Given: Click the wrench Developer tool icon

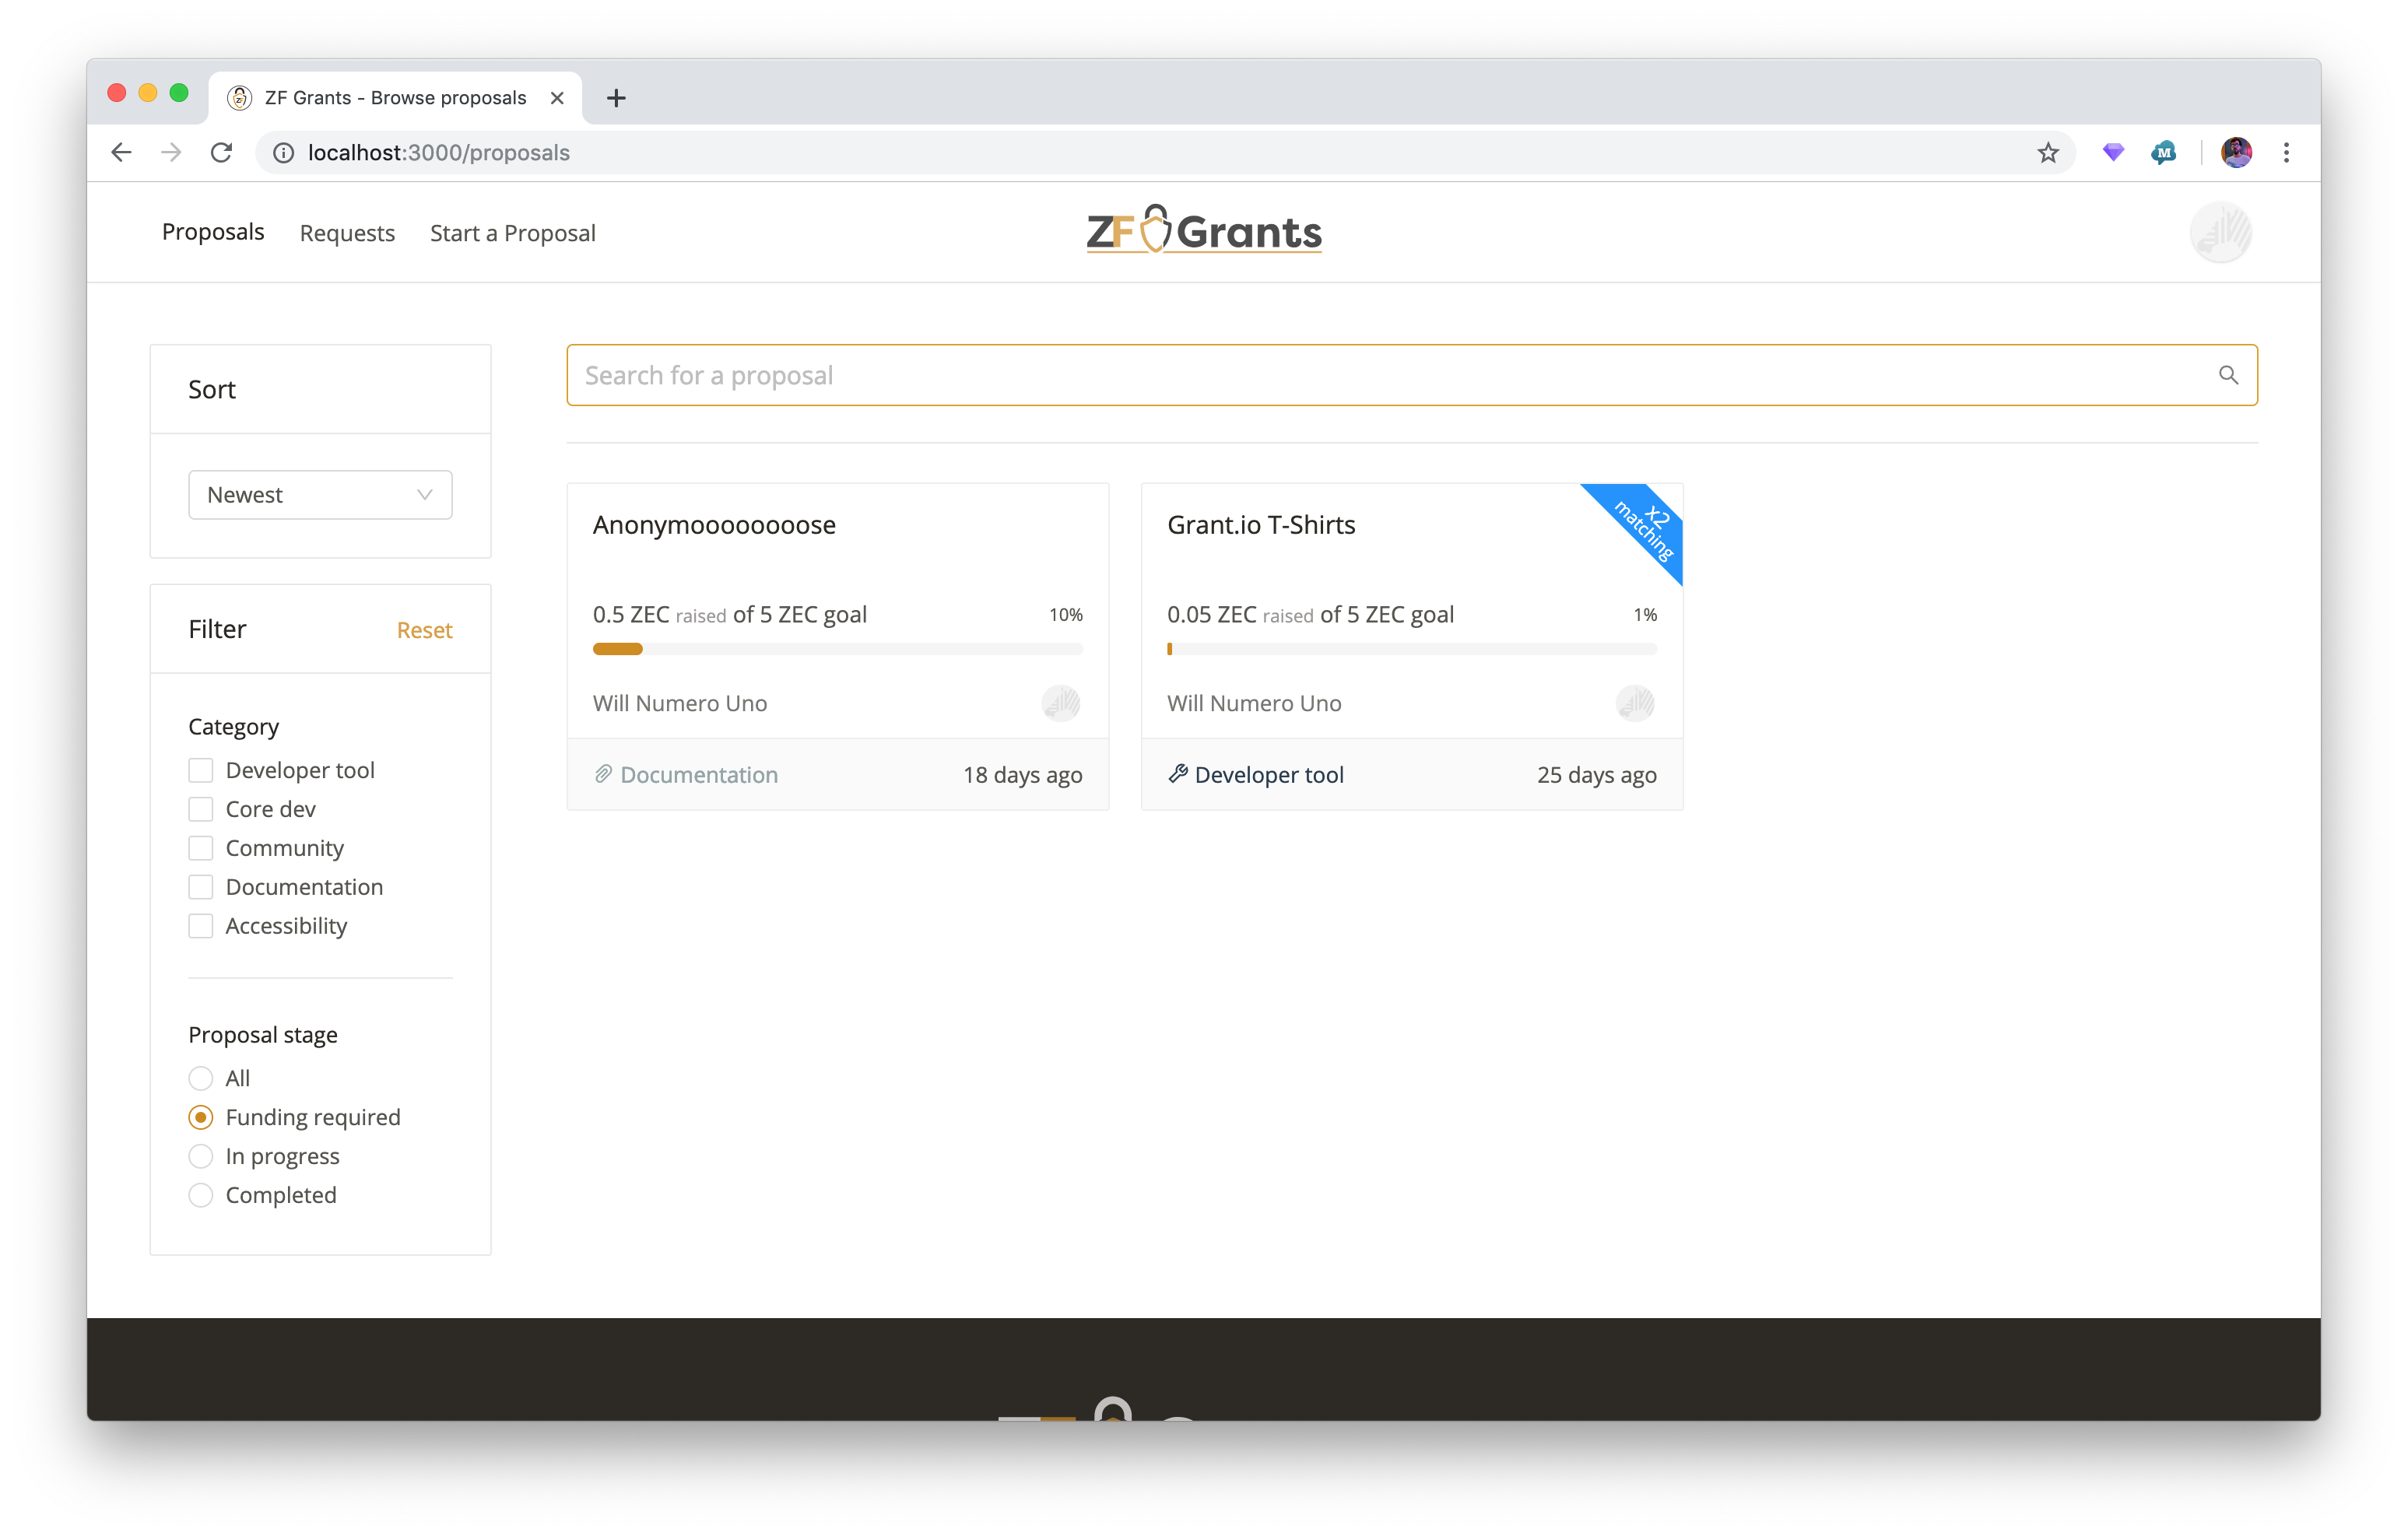Looking at the screenshot, I should tap(1178, 773).
